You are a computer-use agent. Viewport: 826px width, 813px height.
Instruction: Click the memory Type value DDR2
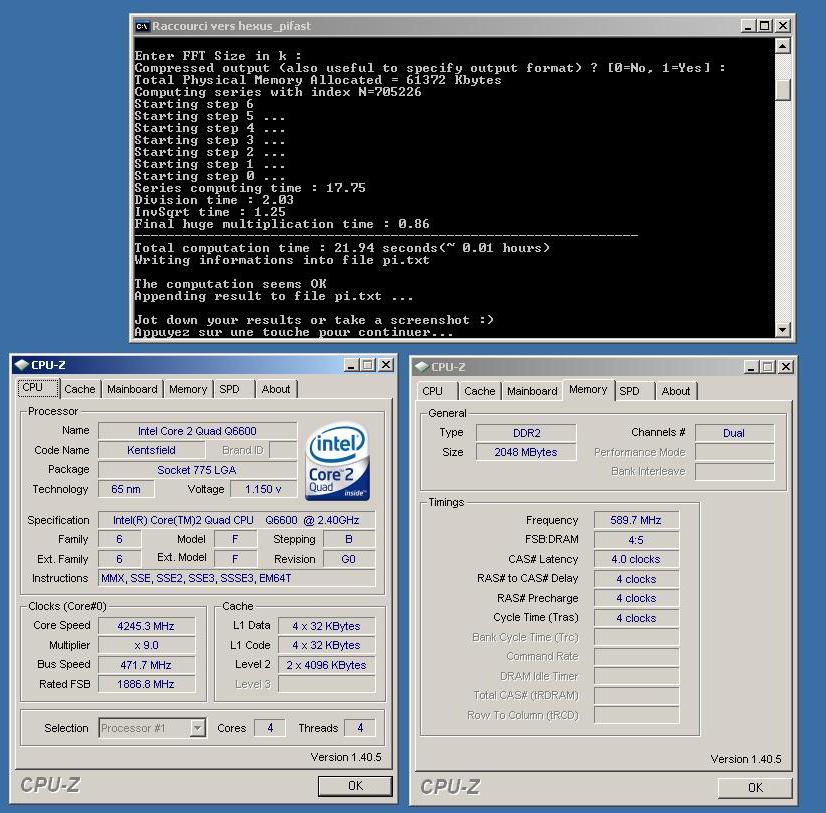[x=526, y=433]
